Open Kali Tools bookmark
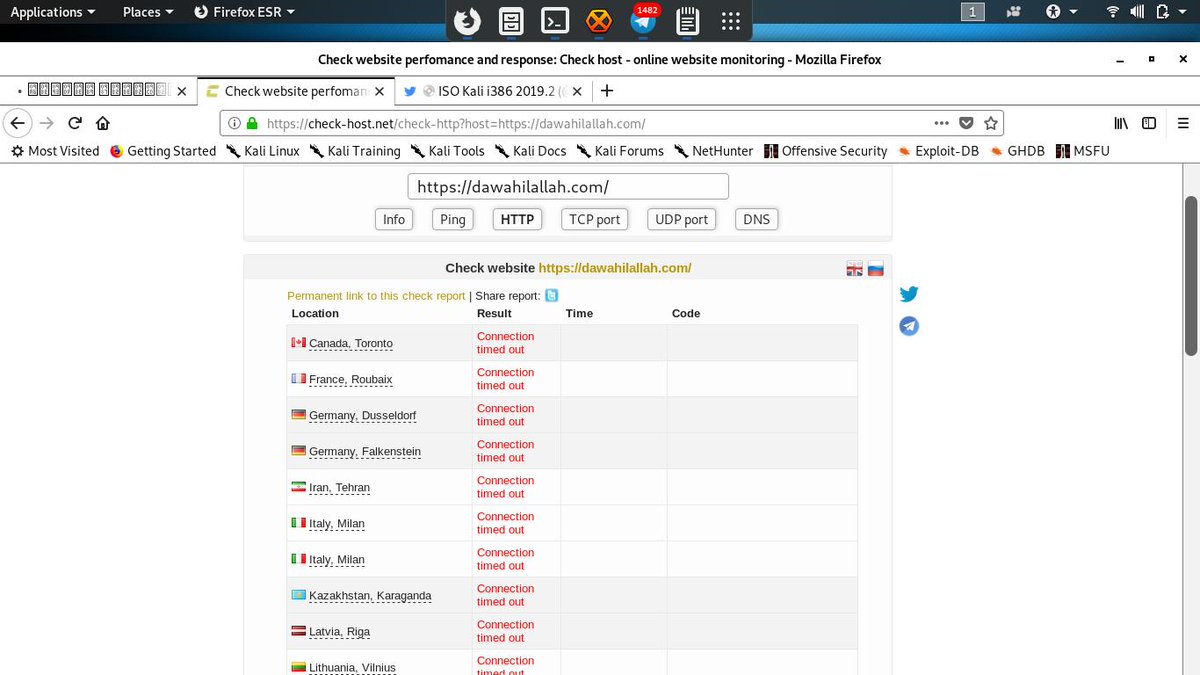 (447, 151)
